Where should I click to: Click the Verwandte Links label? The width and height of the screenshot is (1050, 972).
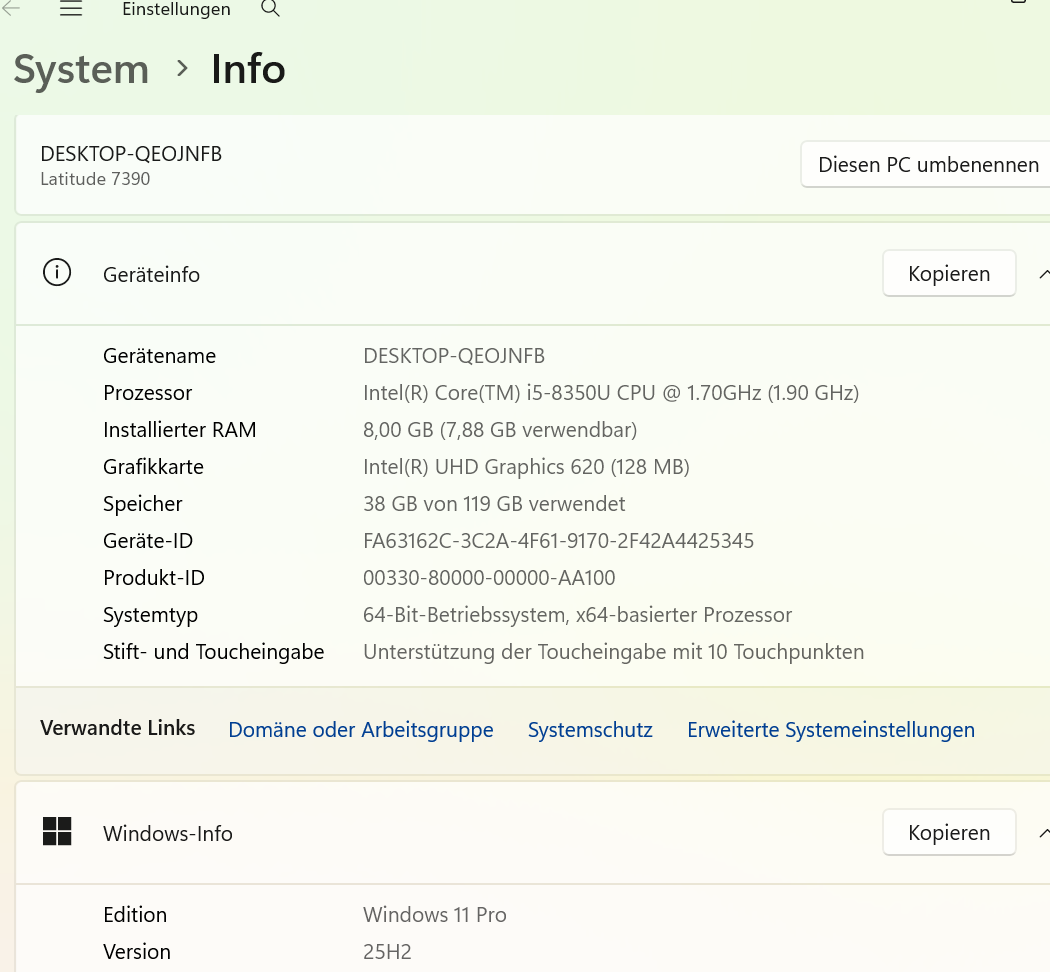pyautogui.click(x=118, y=728)
